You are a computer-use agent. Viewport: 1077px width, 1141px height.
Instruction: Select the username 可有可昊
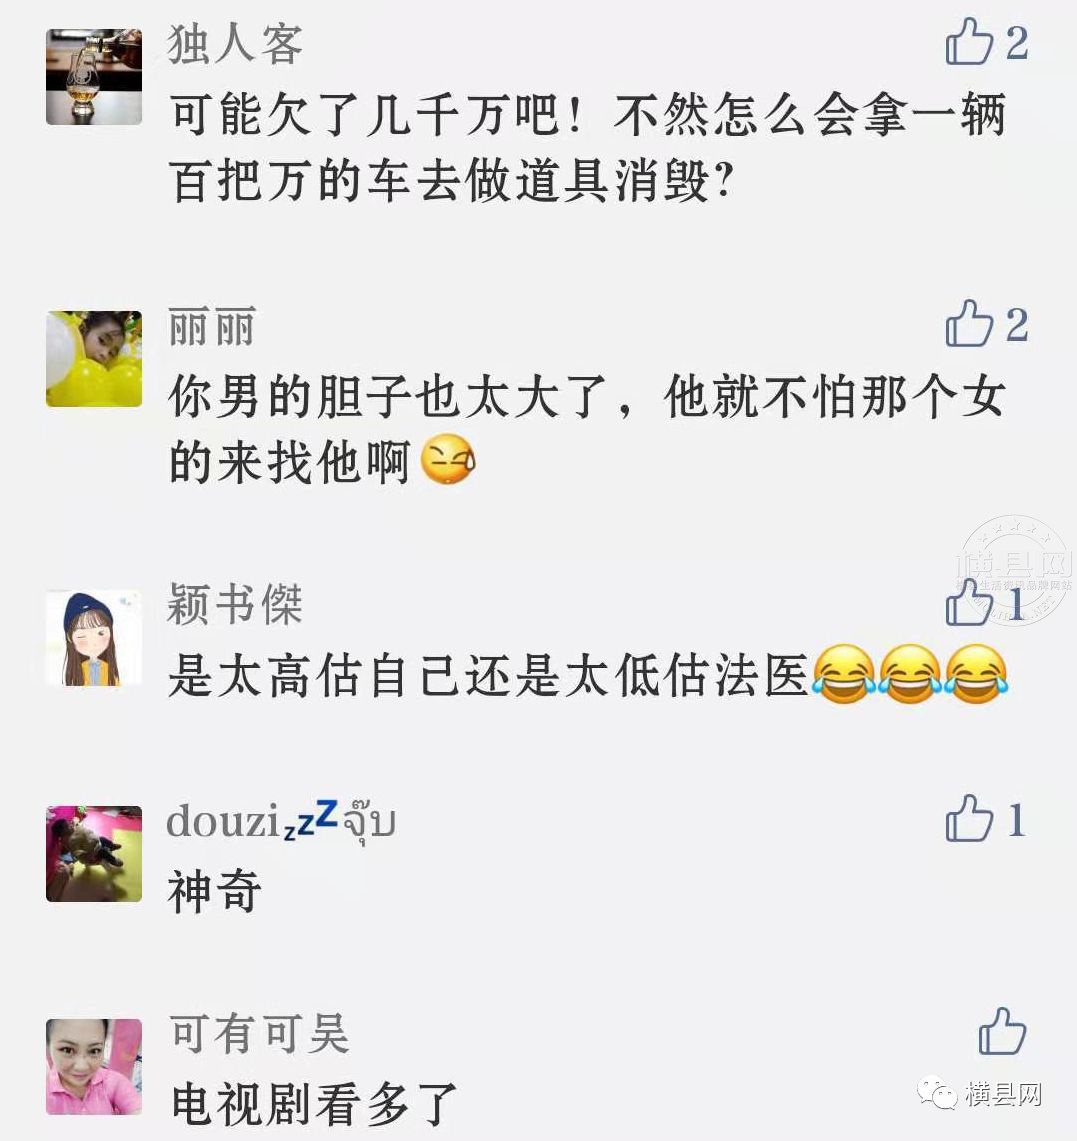259,1033
